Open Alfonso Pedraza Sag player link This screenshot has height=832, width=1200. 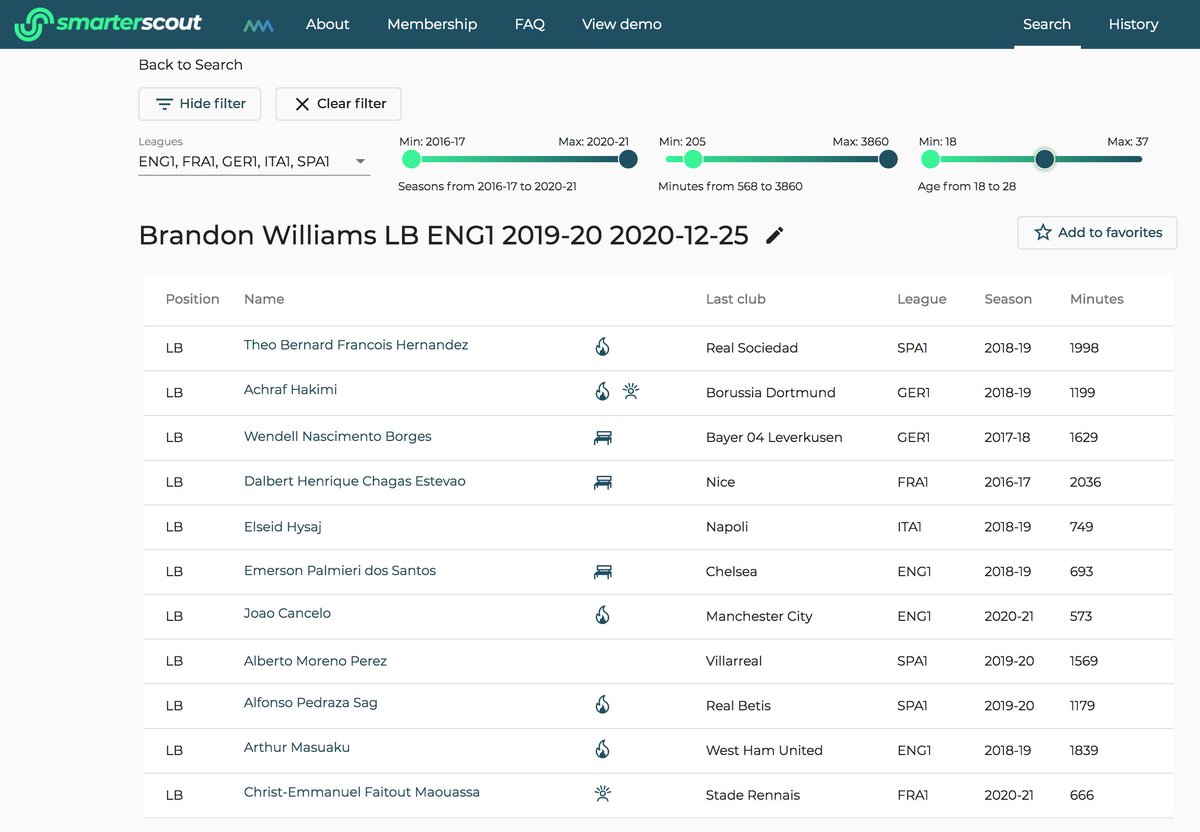(x=311, y=703)
